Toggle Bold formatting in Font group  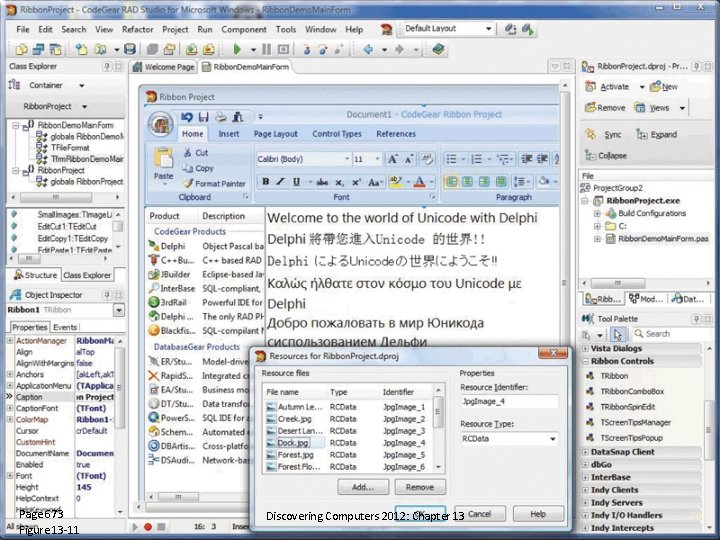click(x=265, y=182)
